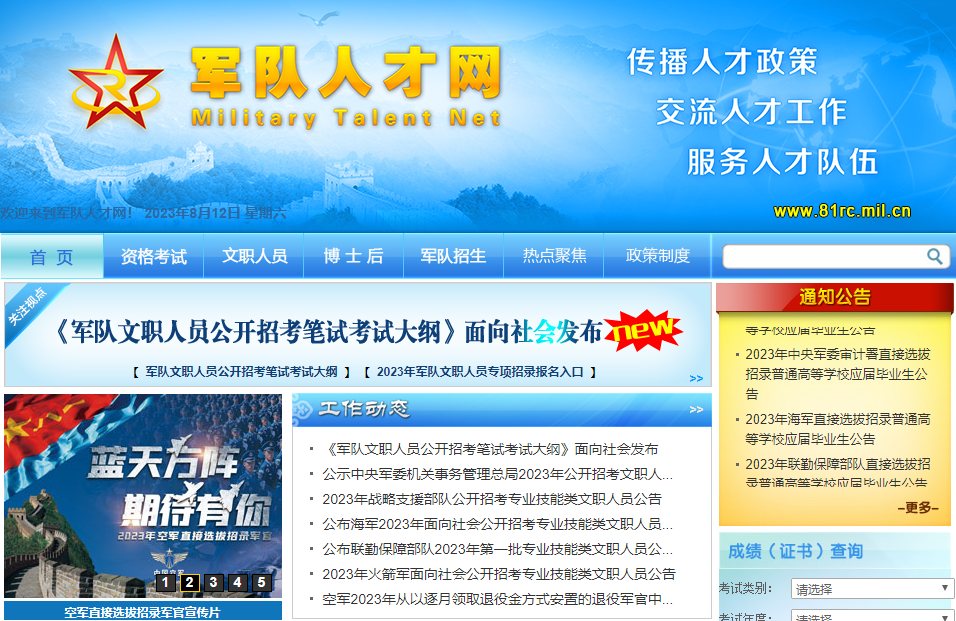The image size is (956, 621).
Task: Open news item 公布联勤保障部队2023年第一批专业技能类文职人员
Action: coord(498,549)
